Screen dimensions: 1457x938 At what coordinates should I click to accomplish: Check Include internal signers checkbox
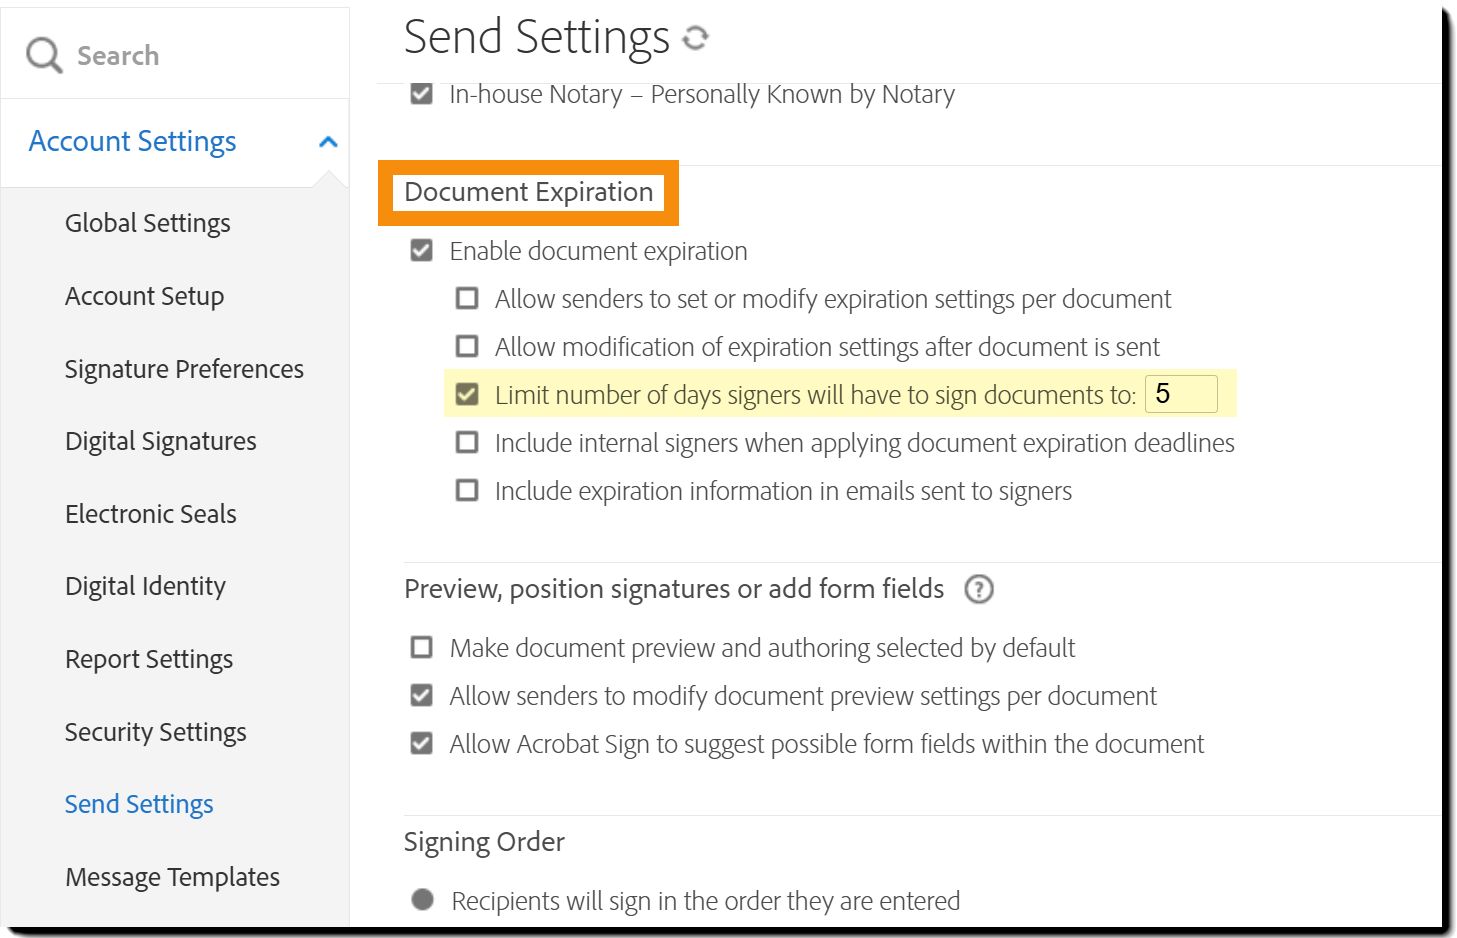point(467,442)
